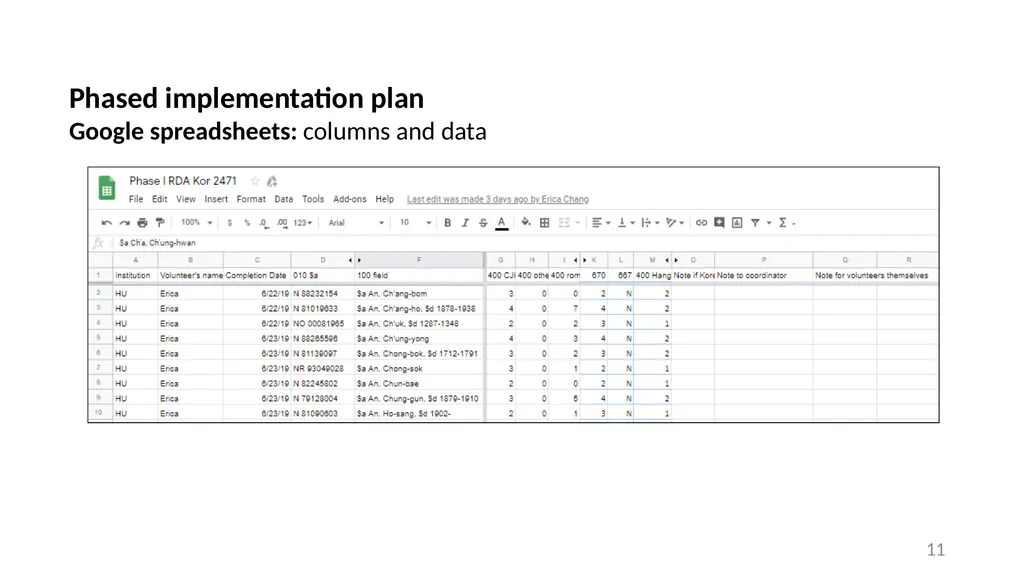The image size is (1024, 575).
Task: Click the Undo icon
Action: coord(106,223)
